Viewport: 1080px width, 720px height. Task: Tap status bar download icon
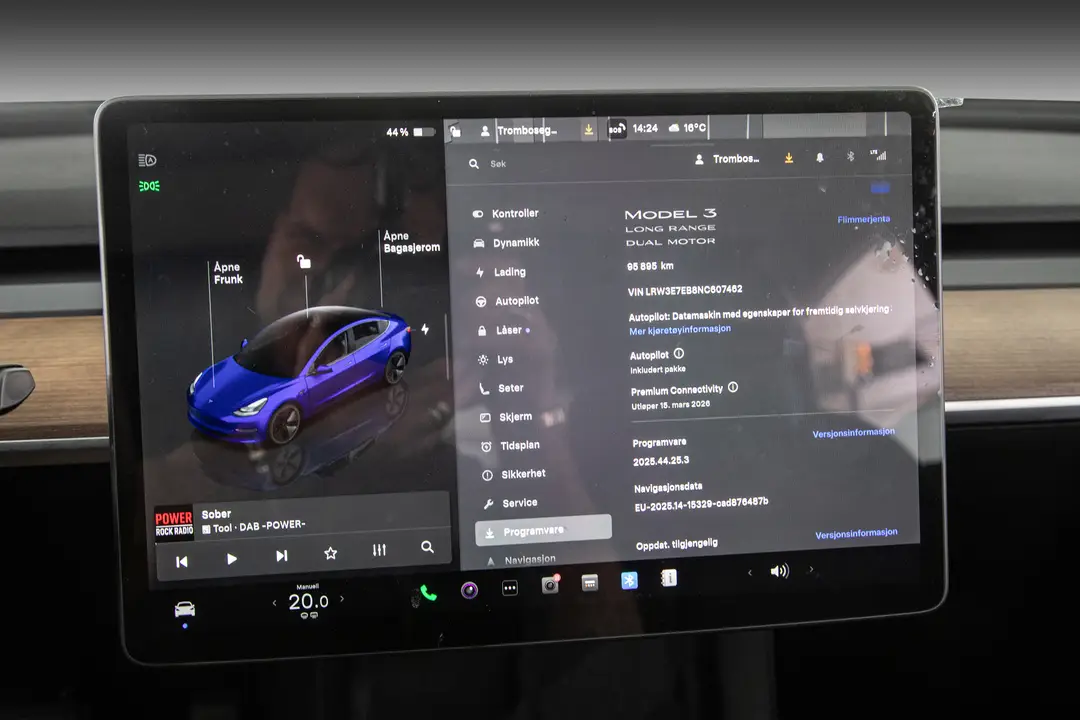tap(589, 130)
